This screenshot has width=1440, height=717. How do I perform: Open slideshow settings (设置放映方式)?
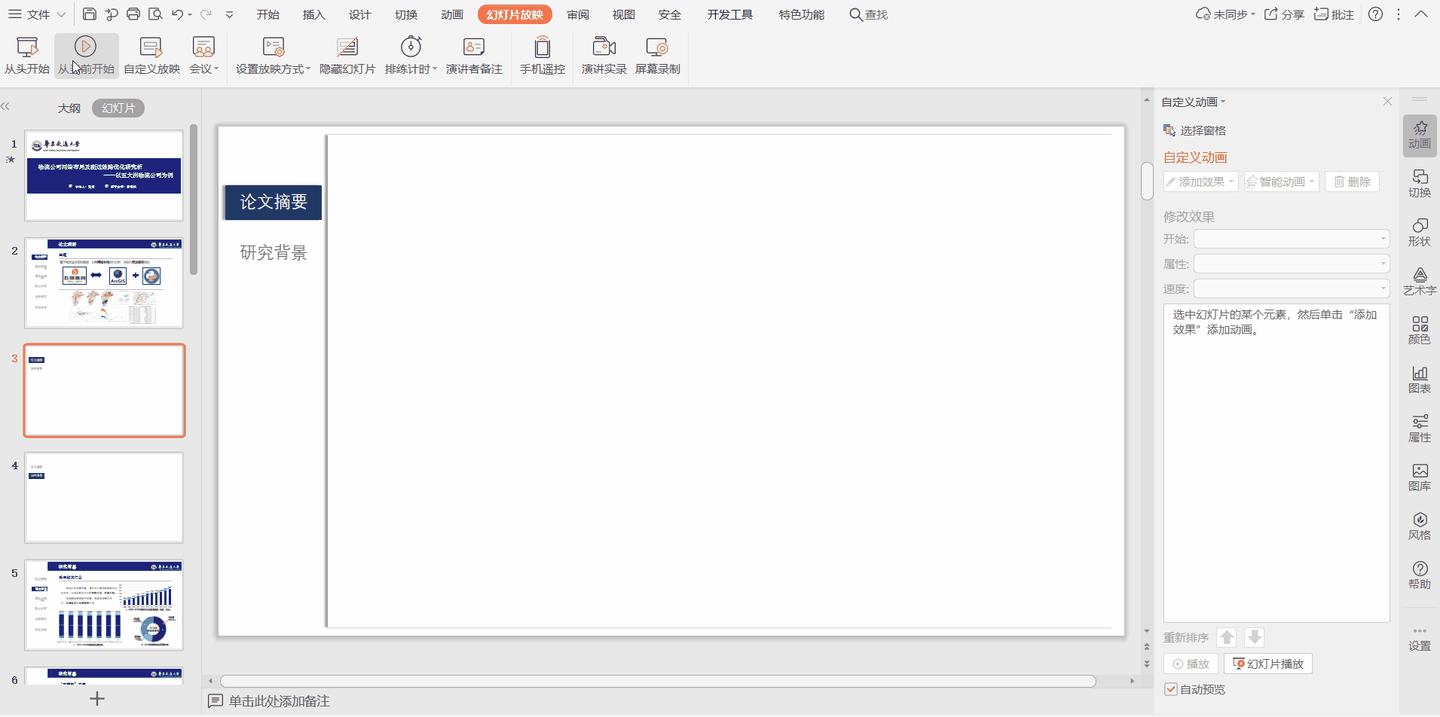tap(273, 56)
